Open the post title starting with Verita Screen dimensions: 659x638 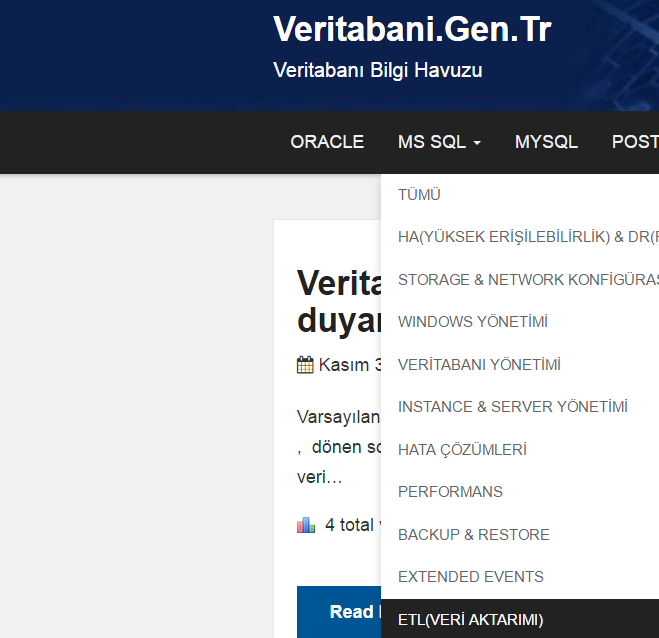coord(339,301)
